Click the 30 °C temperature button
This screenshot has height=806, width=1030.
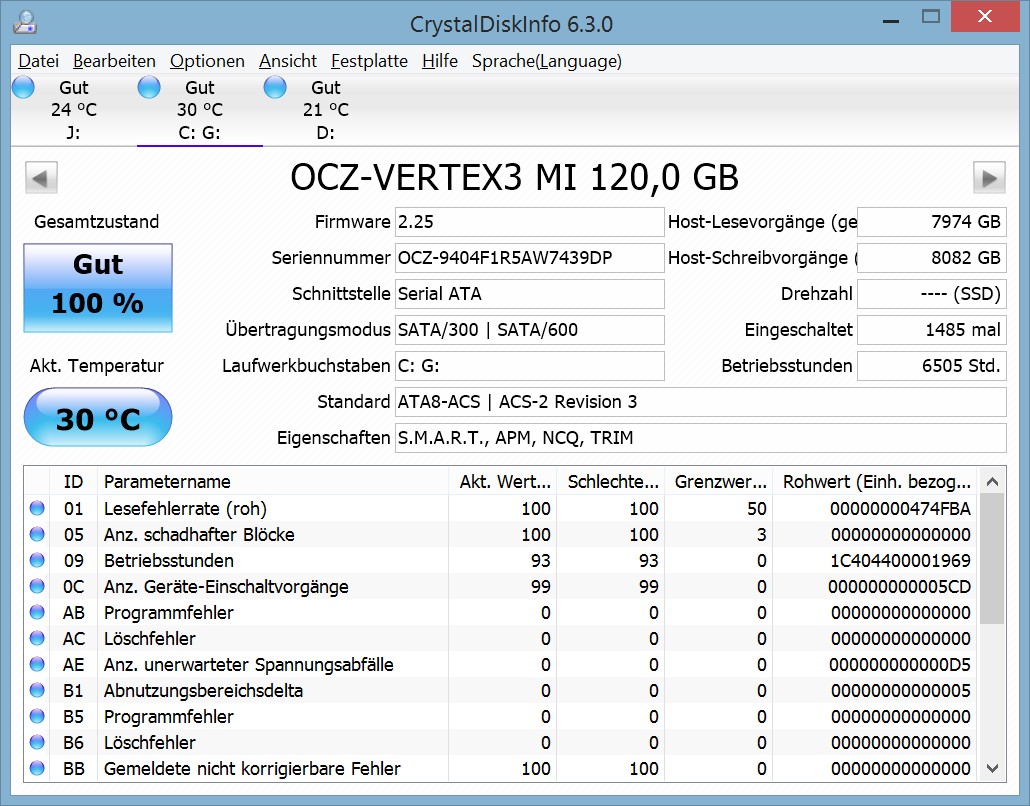tap(98, 417)
